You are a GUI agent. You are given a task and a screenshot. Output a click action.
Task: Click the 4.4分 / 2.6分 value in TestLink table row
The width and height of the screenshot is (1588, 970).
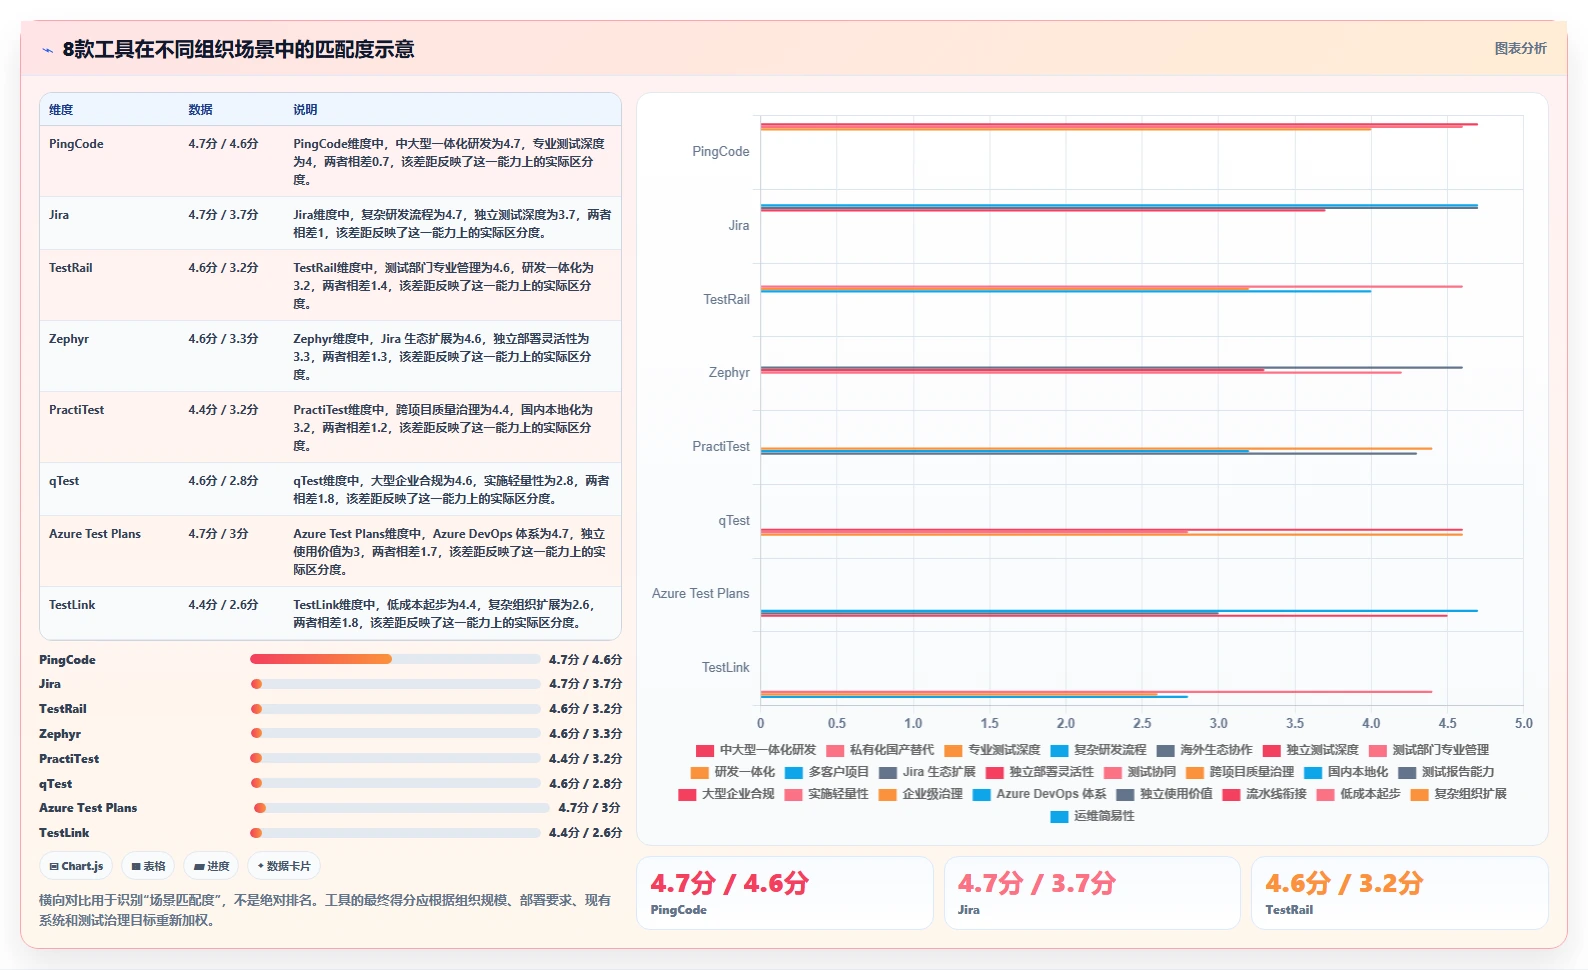223,605
